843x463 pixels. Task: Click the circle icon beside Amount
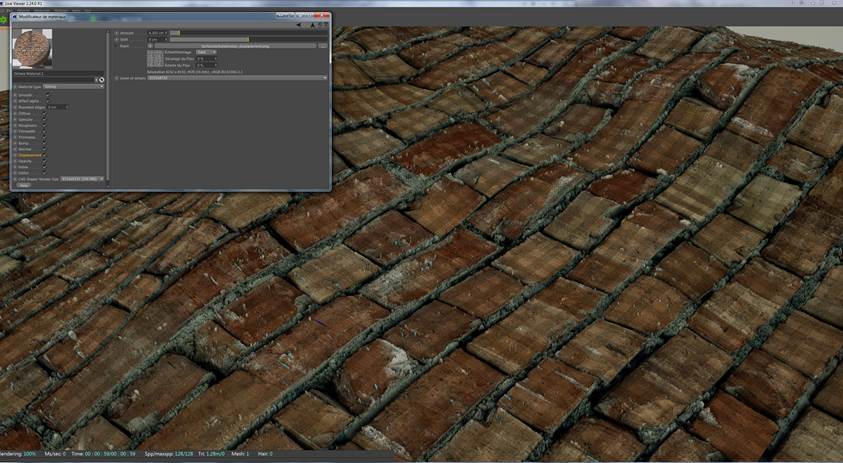[116, 33]
